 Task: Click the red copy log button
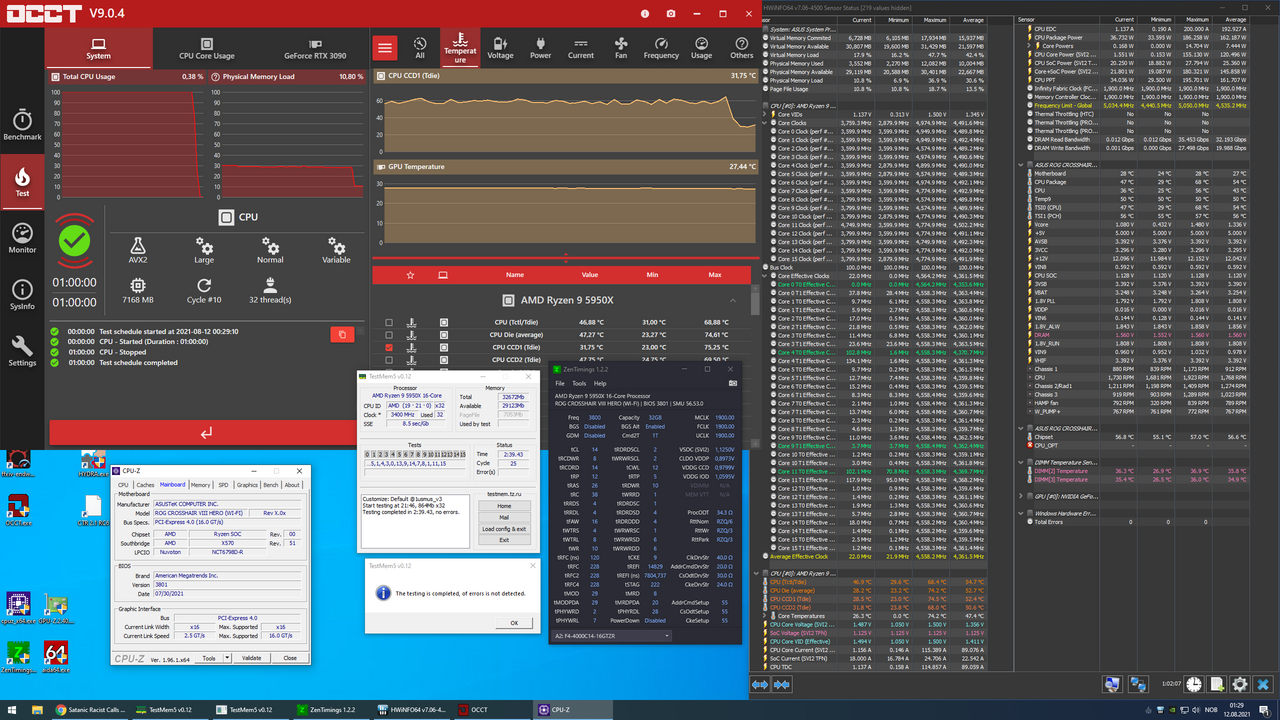tap(342, 335)
